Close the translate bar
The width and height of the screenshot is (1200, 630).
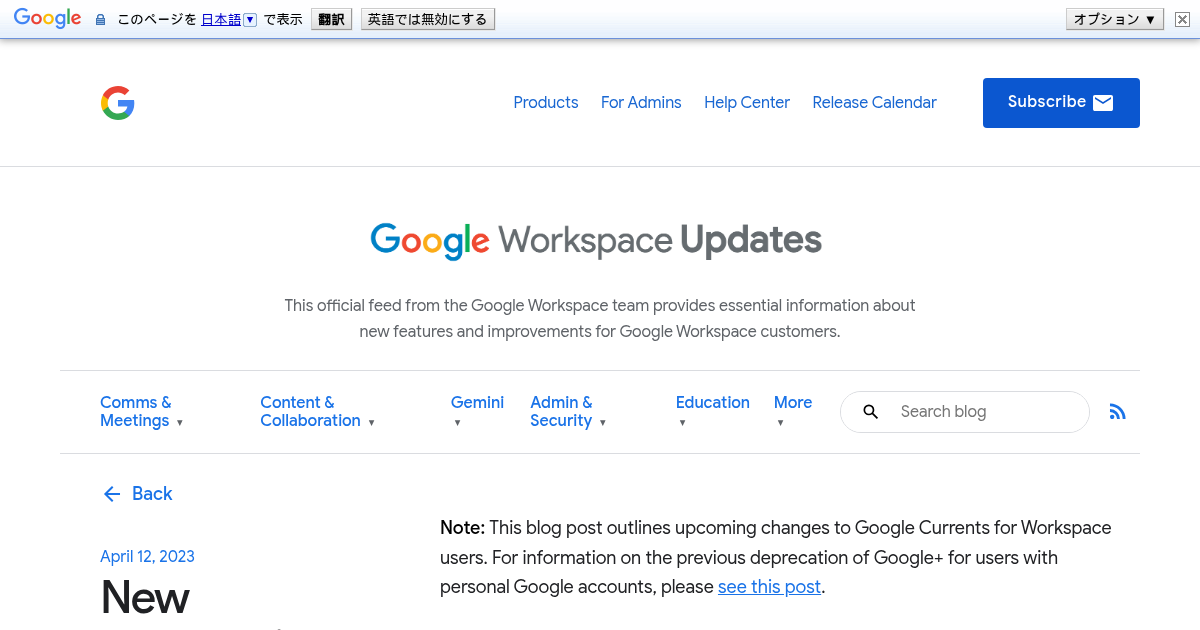click(1181, 19)
